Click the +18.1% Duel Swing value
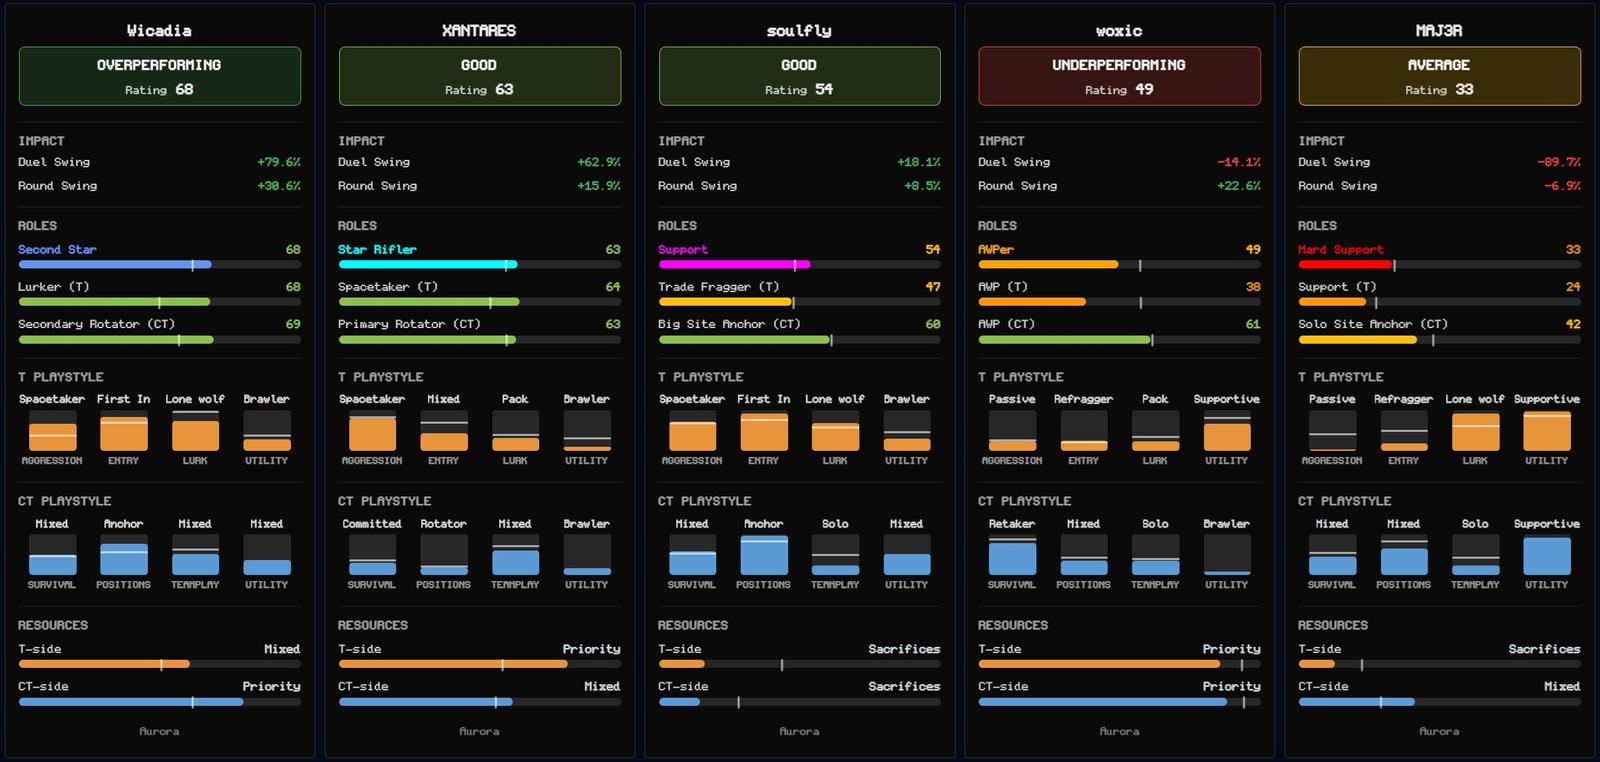The image size is (1600, 762). point(919,162)
